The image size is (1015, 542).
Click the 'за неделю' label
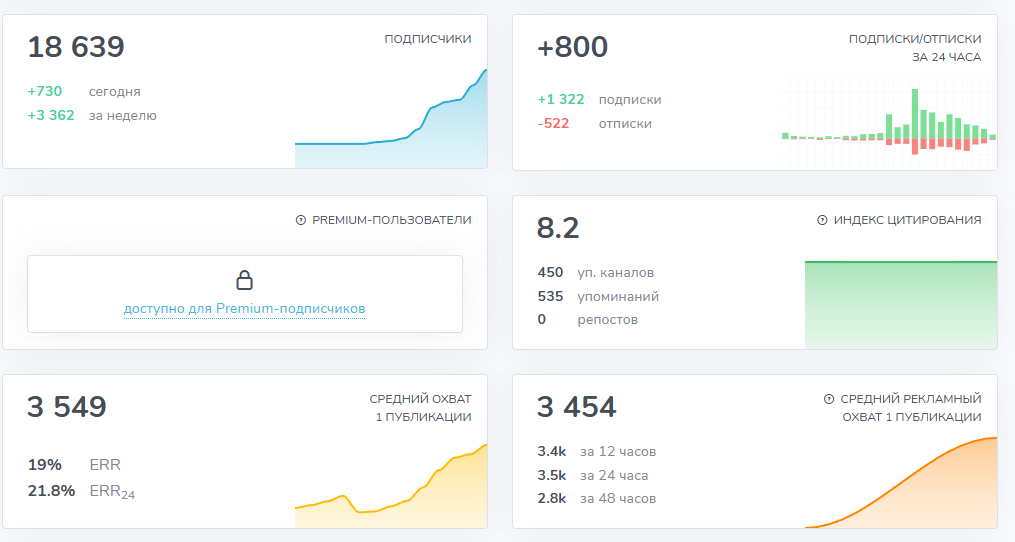click(x=122, y=116)
